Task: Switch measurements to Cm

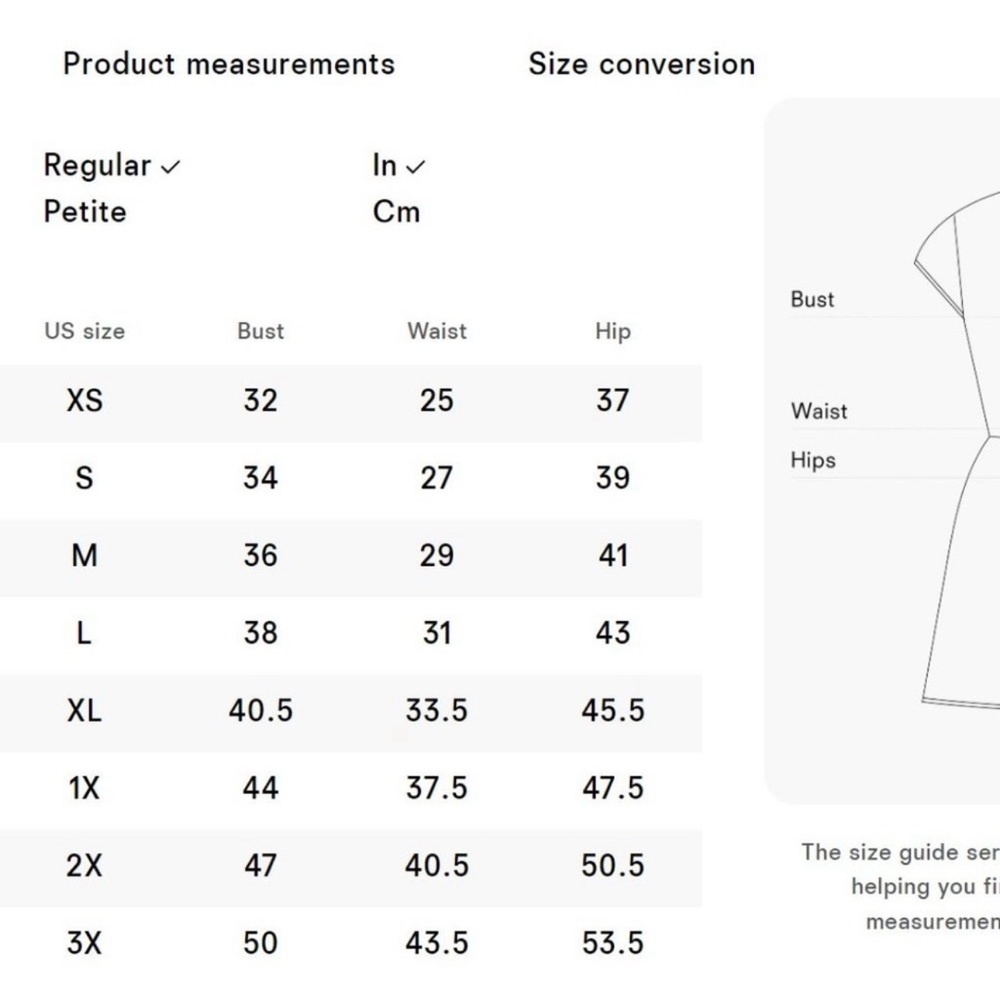Action: click(396, 212)
